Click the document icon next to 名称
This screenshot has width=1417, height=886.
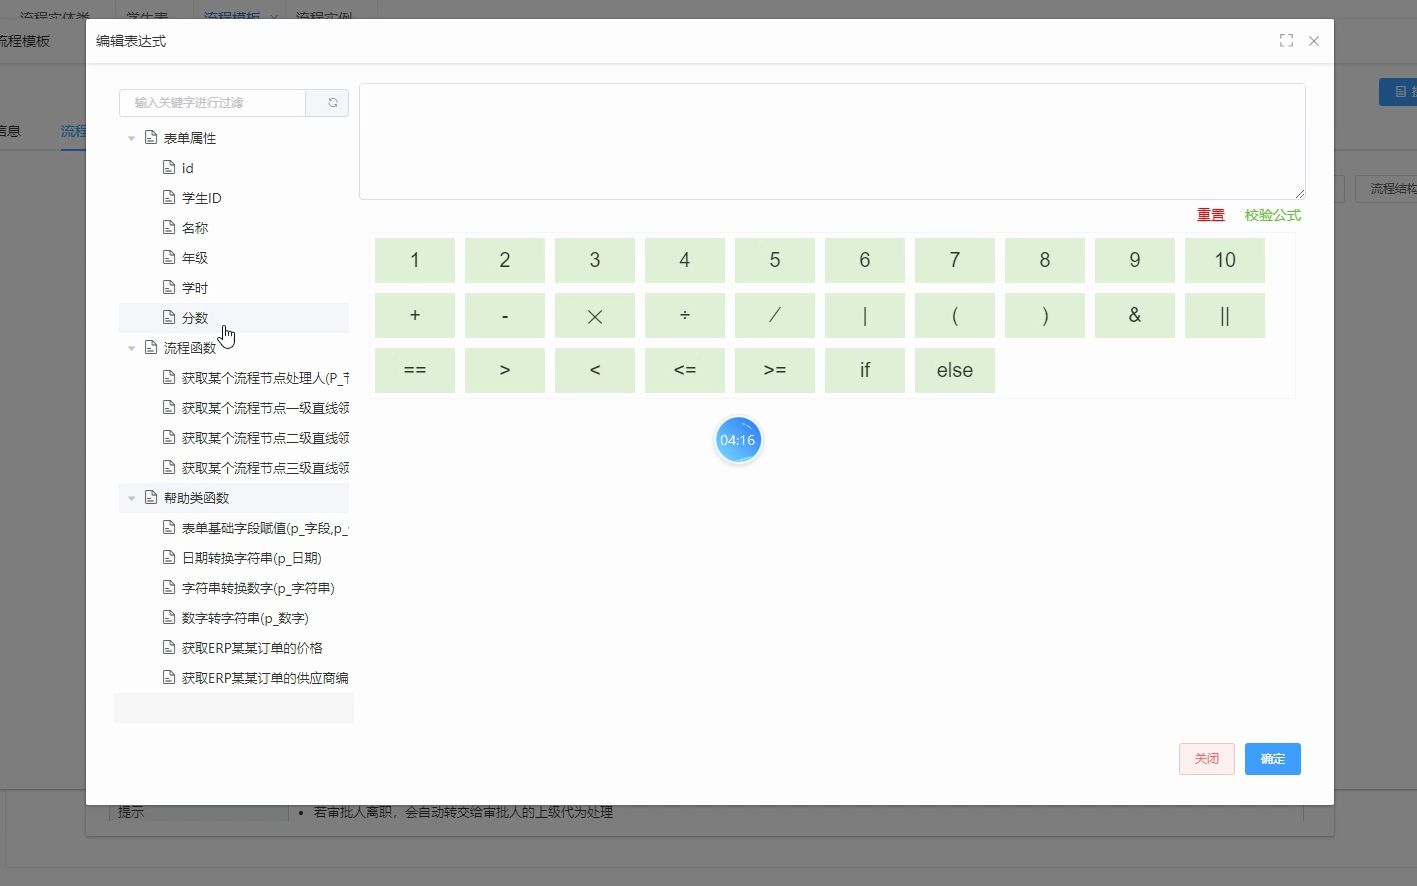tap(169, 228)
